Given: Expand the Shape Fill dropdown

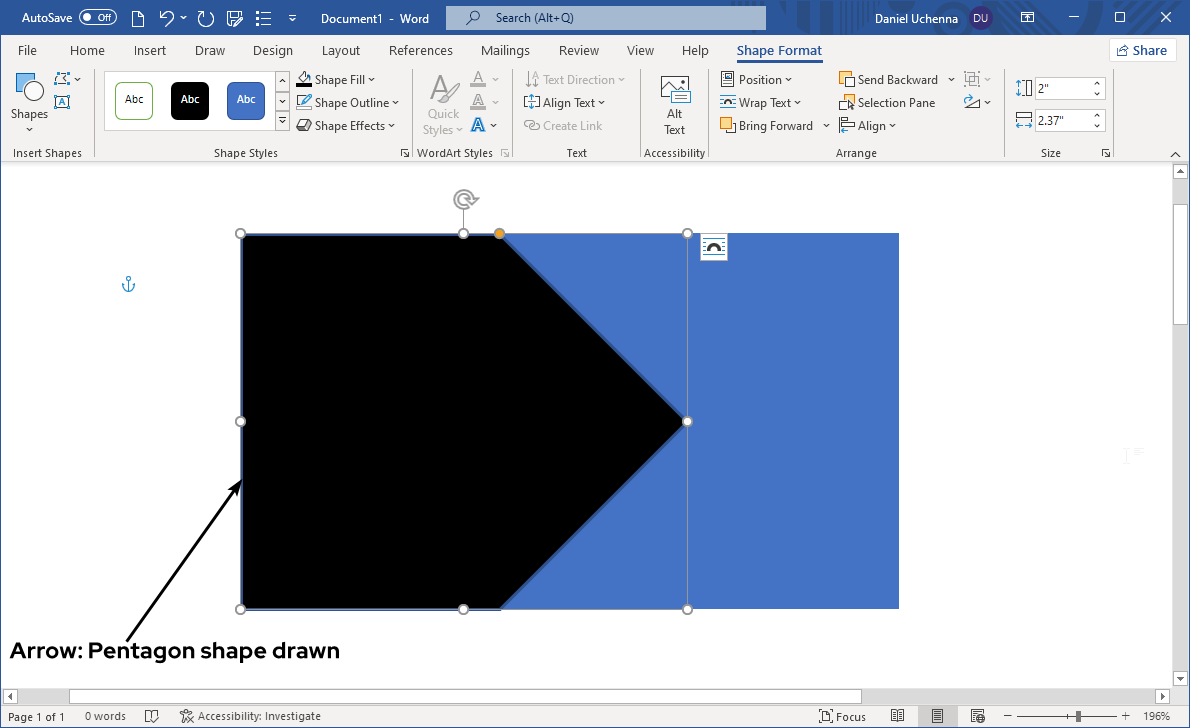Looking at the screenshot, I should point(371,80).
